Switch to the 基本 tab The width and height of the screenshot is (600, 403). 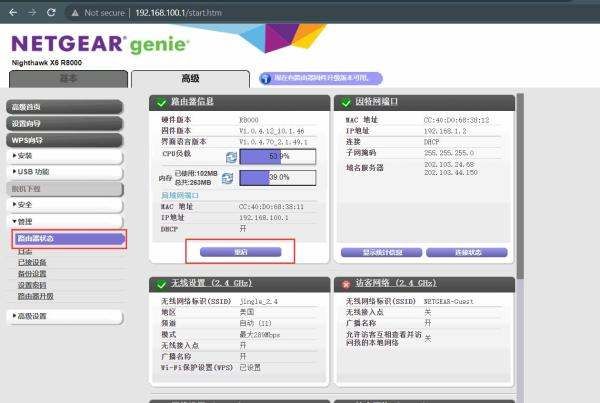(x=67, y=78)
